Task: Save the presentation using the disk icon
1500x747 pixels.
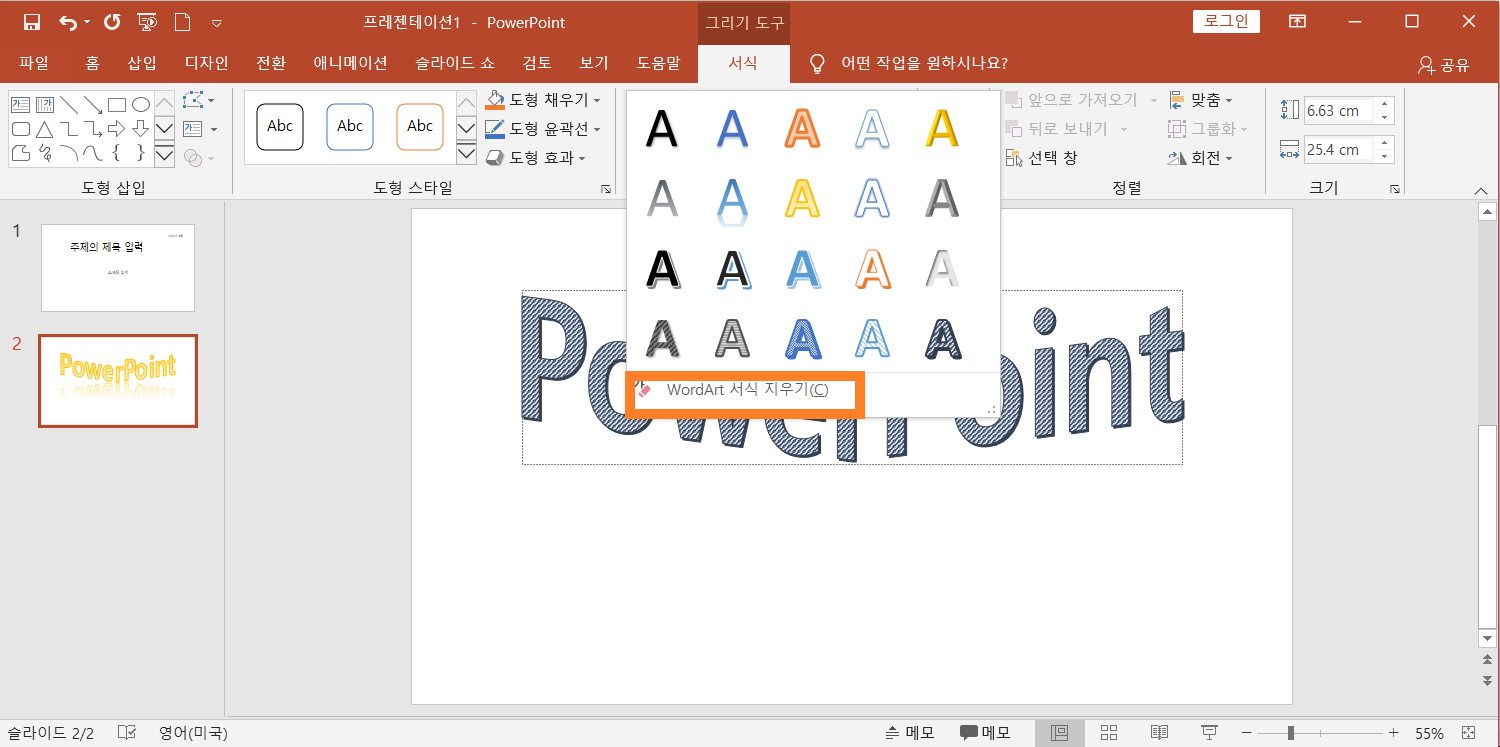Action: tap(32, 22)
